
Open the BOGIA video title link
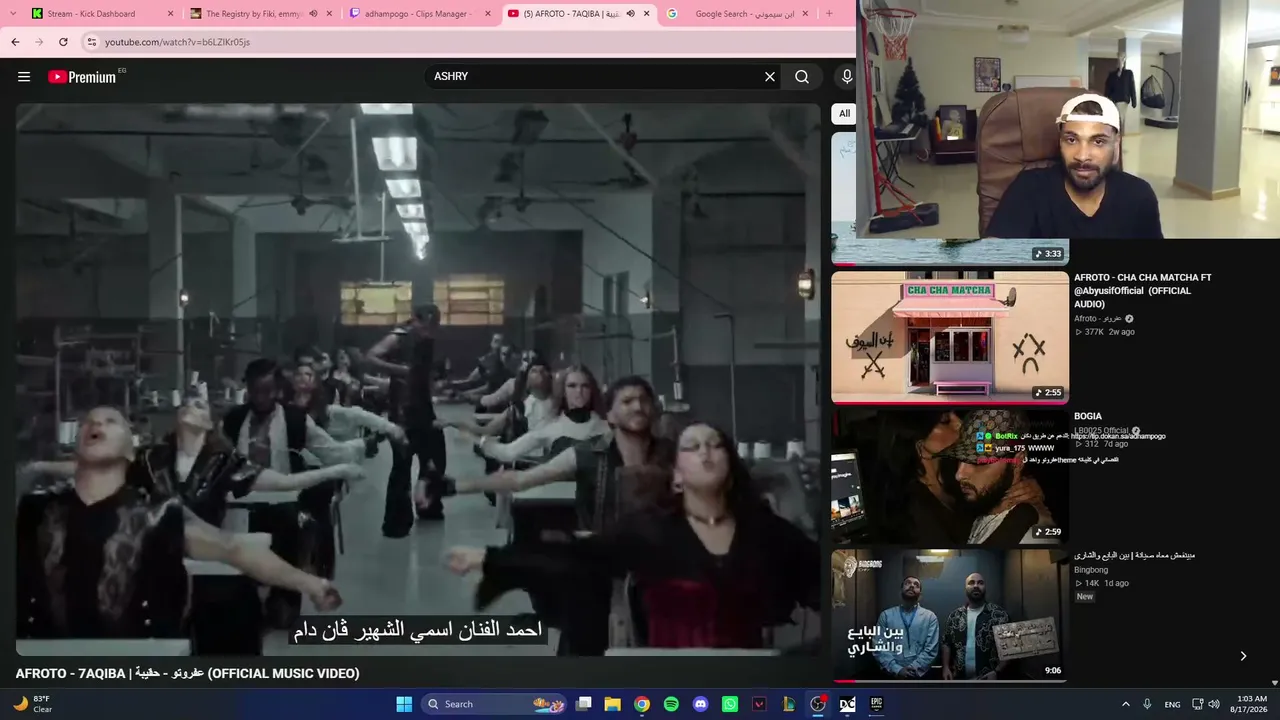(x=1088, y=416)
